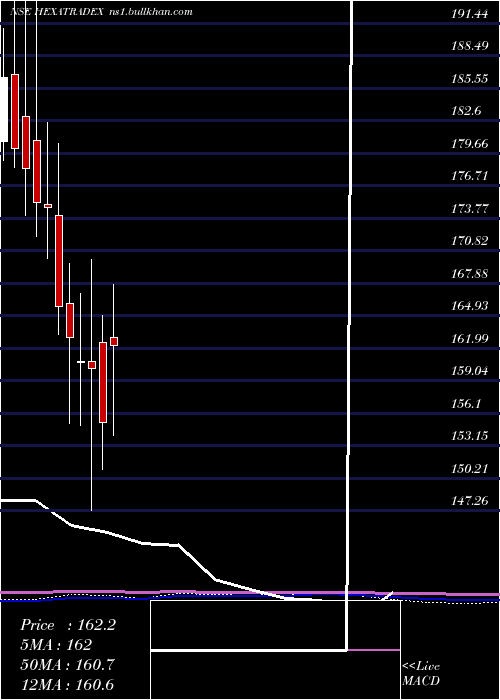Select the 156.1 price axis label
Image resolution: width=500 pixels, height=700 pixels.
pyautogui.click(x=466, y=404)
